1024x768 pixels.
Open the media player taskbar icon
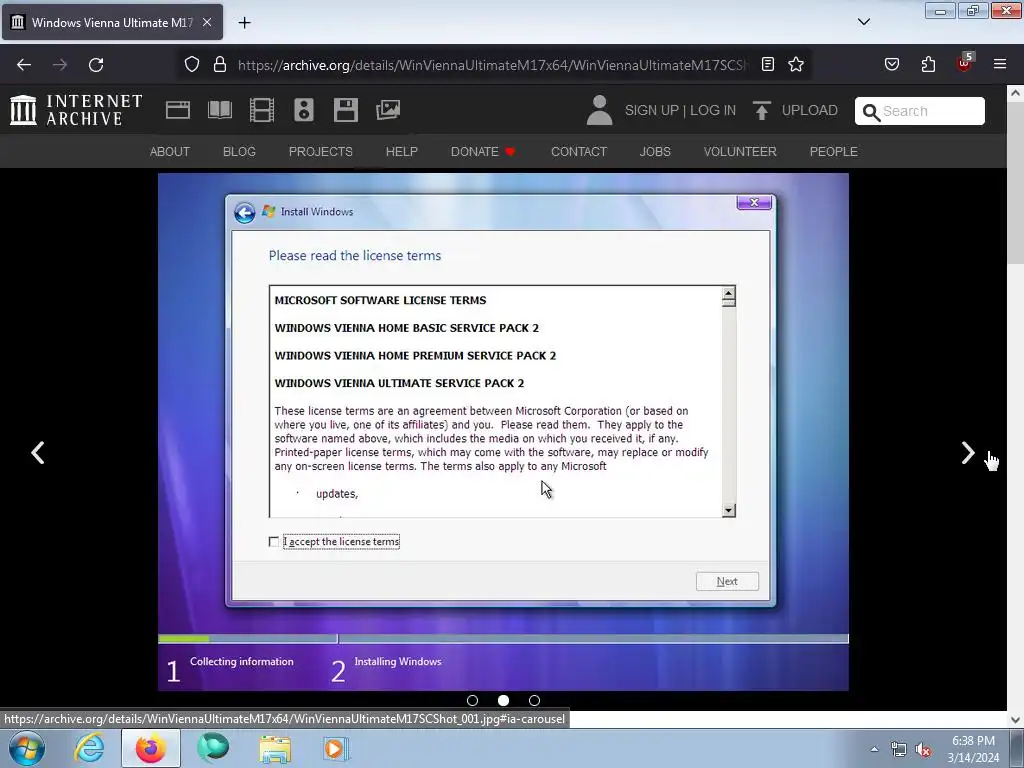[x=336, y=748]
